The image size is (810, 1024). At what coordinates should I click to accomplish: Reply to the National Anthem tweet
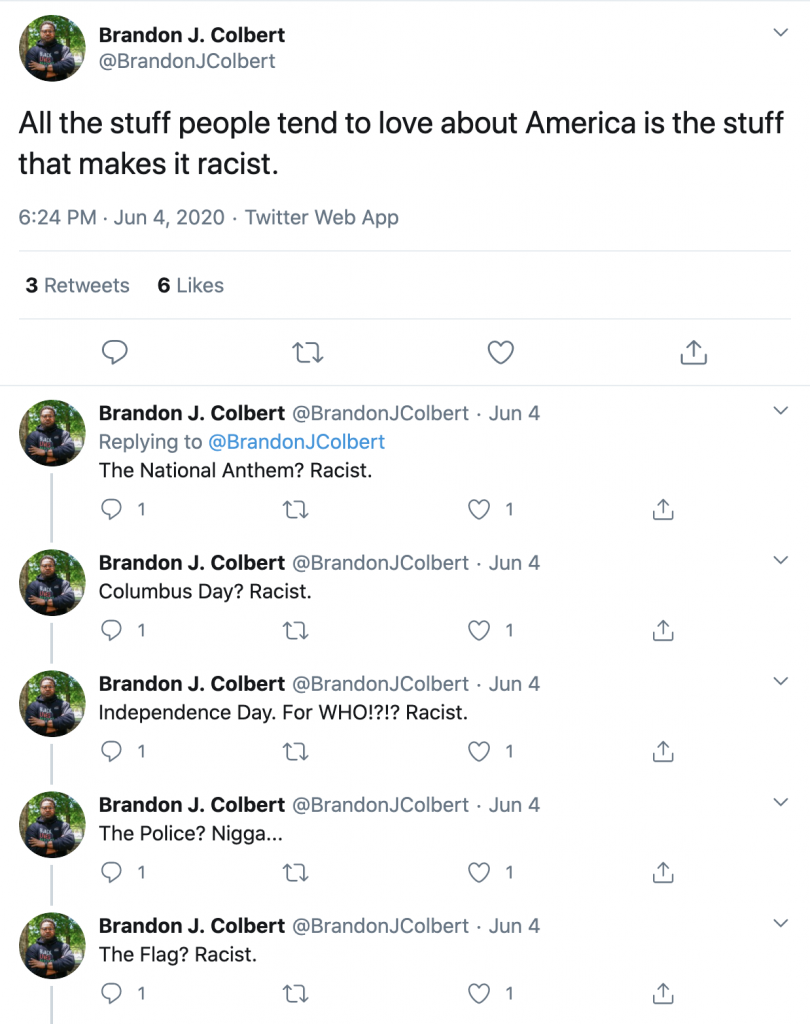click(x=113, y=510)
